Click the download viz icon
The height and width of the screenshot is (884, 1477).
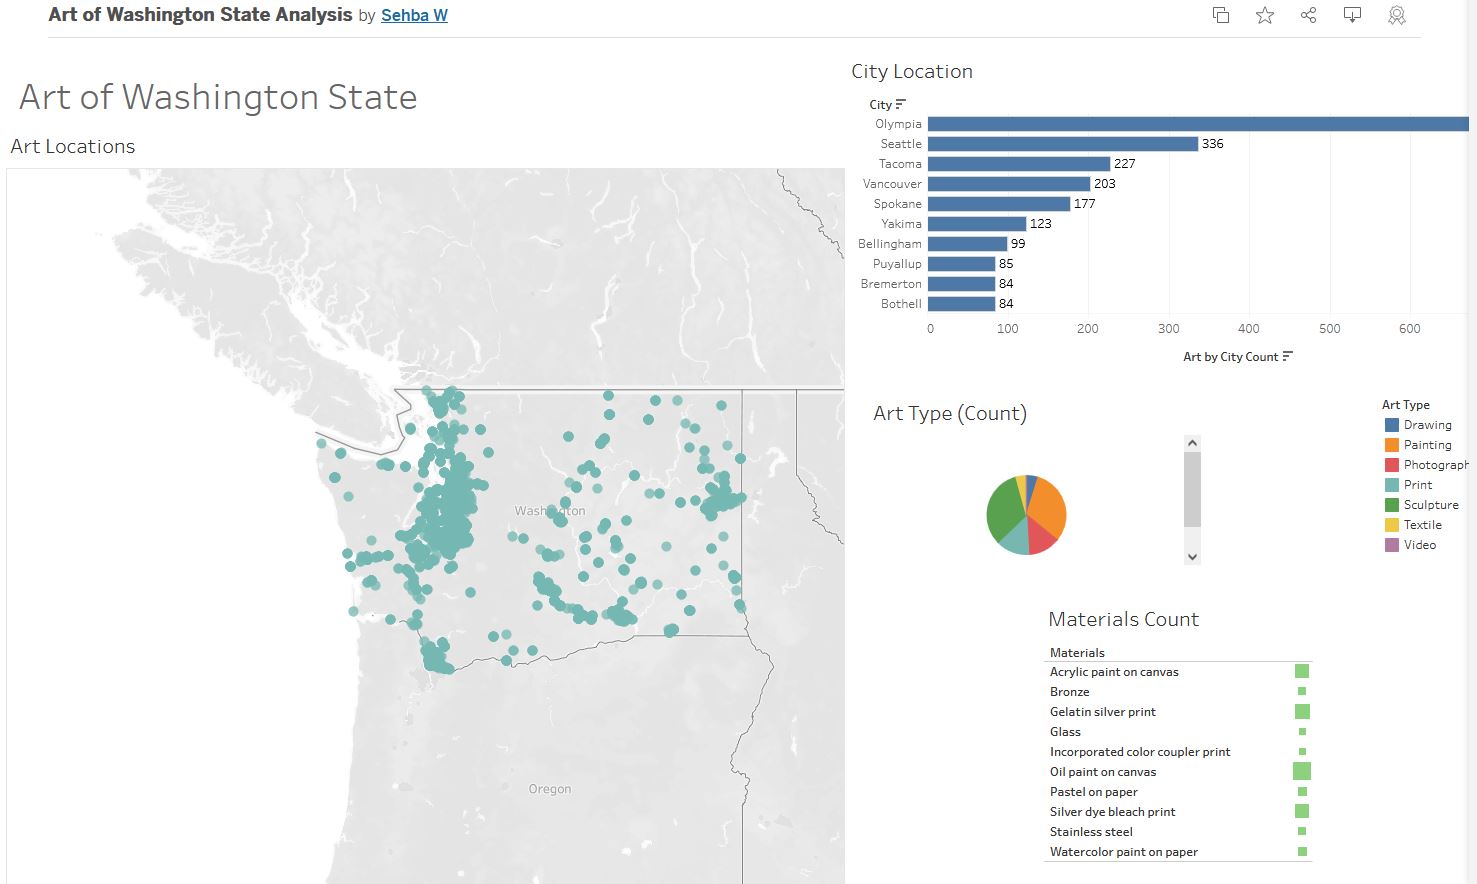(1352, 15)
